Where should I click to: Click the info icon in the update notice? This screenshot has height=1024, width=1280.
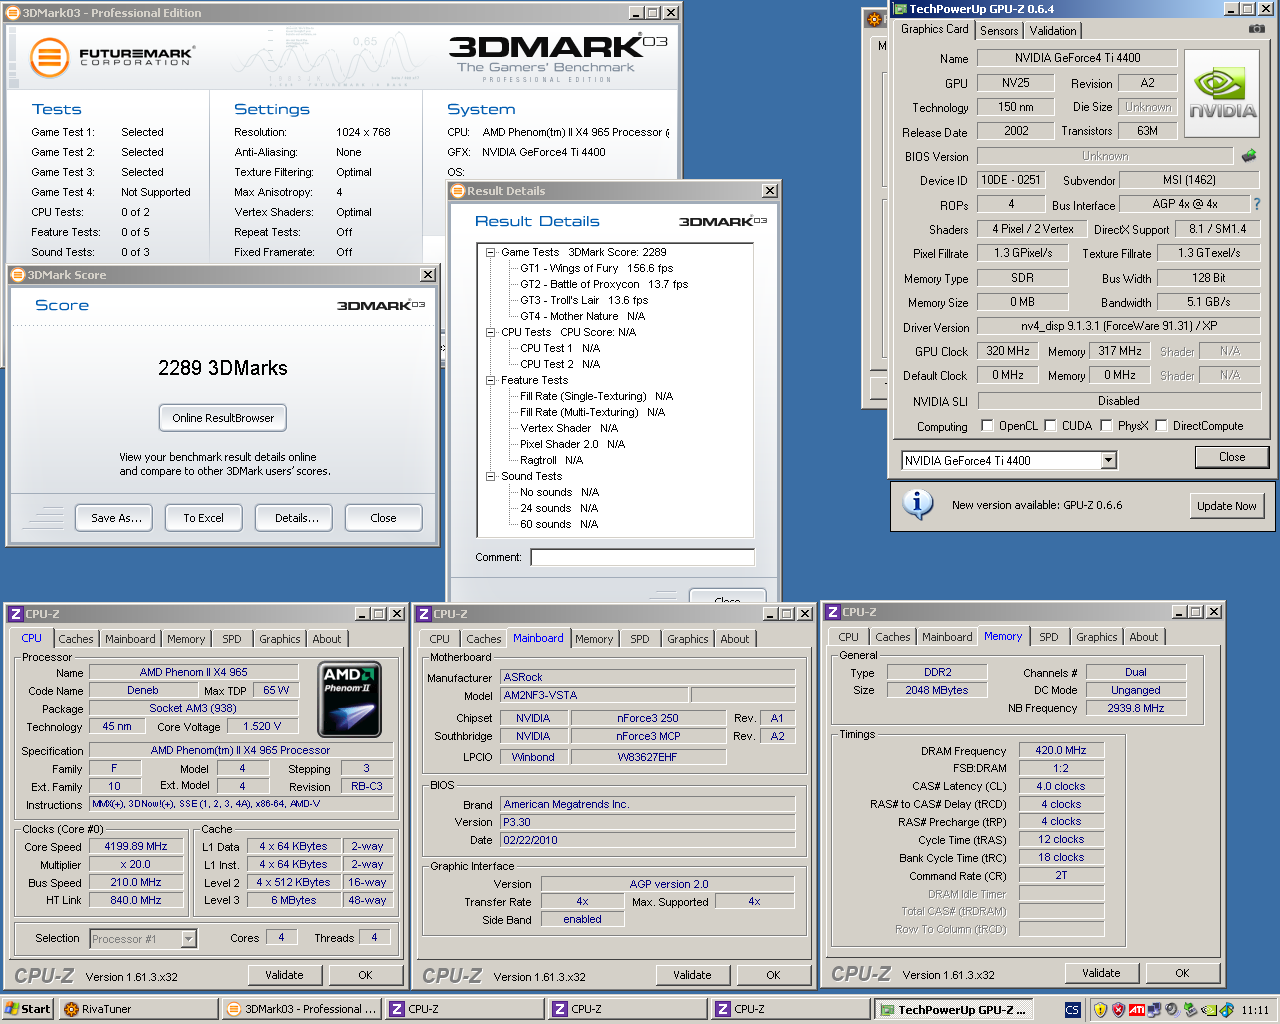pyautogui.click(x=917, y=504)
